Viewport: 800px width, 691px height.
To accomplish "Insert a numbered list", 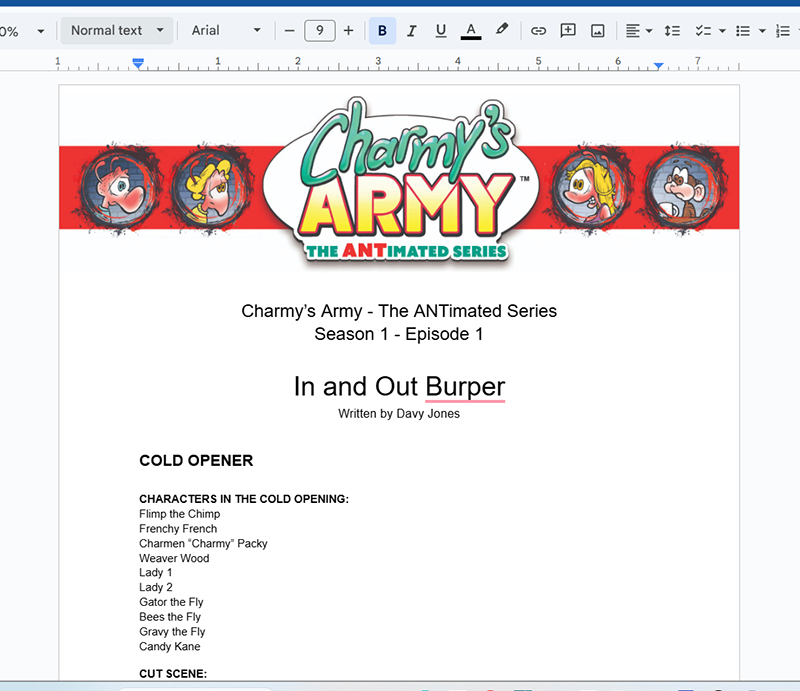I will click(x=783, y=31).
